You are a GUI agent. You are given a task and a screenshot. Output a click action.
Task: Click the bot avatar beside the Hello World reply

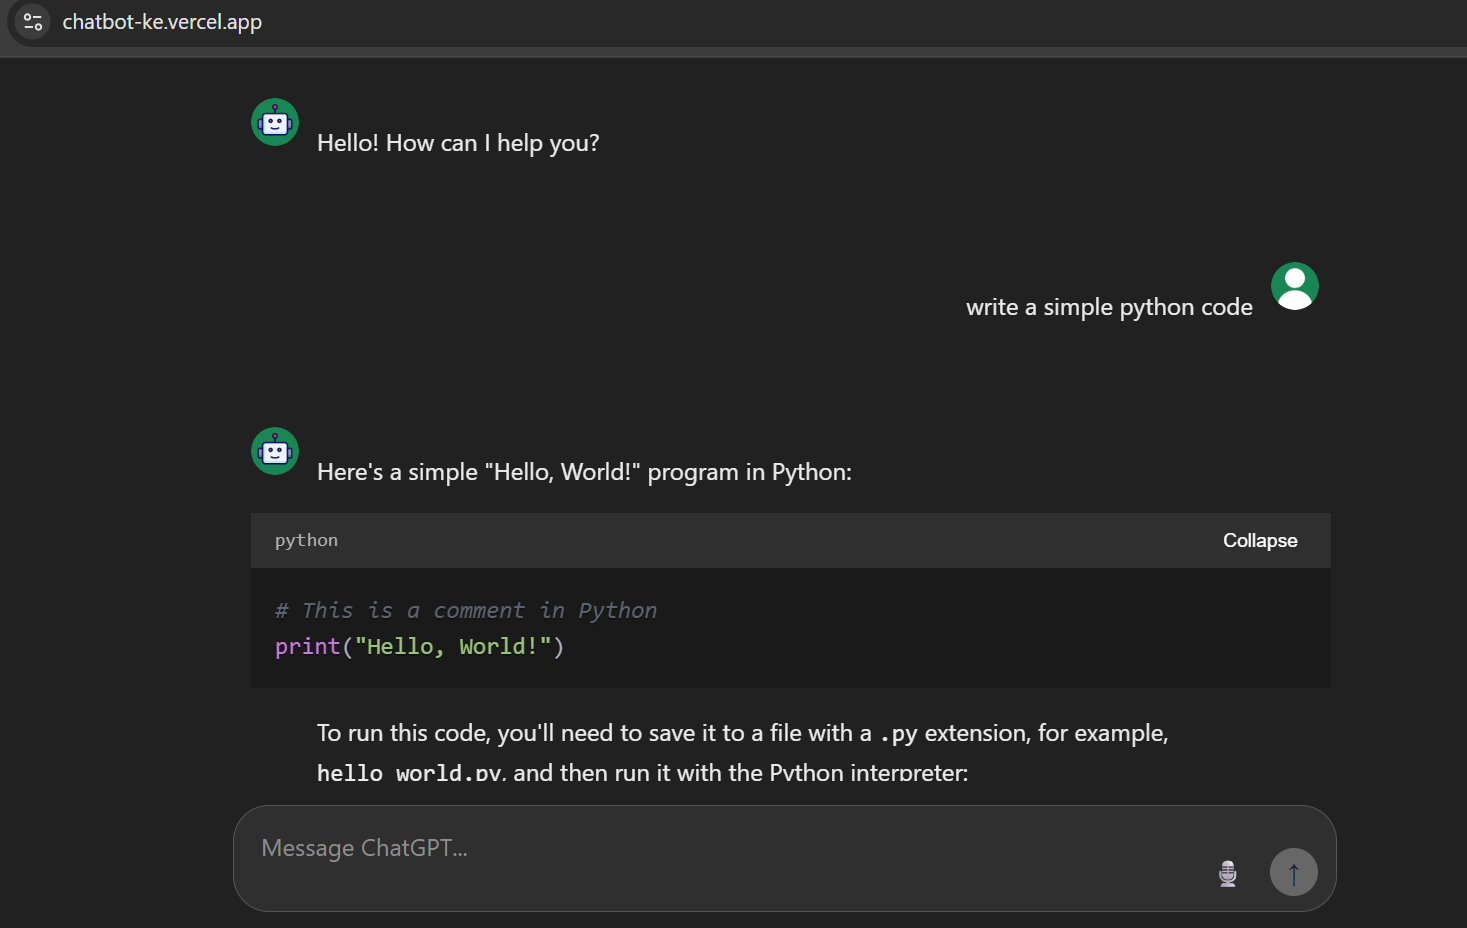(x=275, y=451)
